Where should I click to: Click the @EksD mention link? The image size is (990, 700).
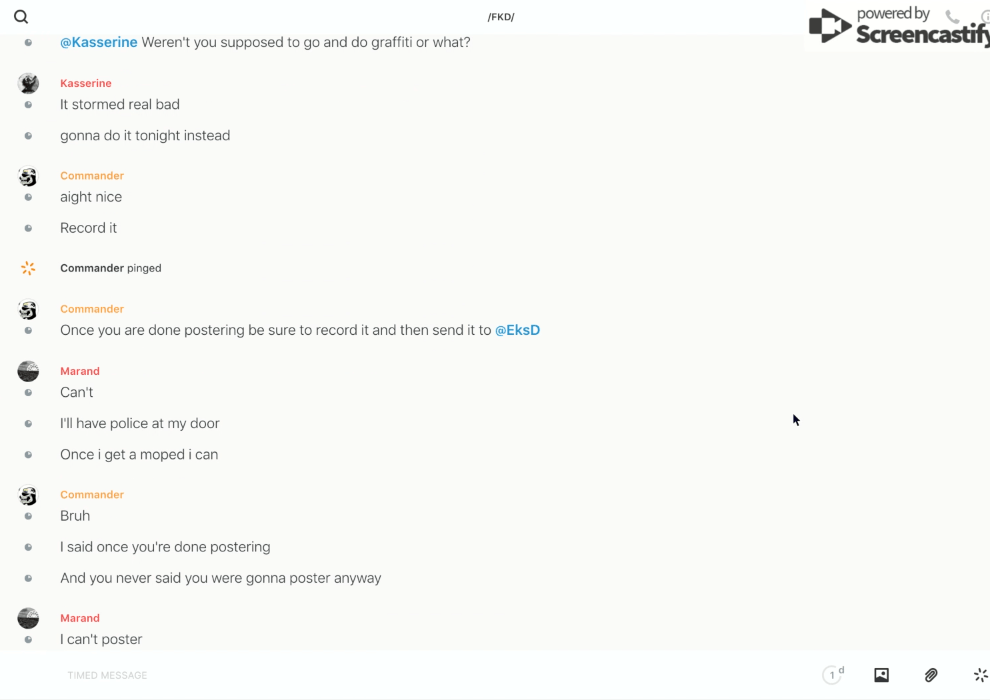517,330
